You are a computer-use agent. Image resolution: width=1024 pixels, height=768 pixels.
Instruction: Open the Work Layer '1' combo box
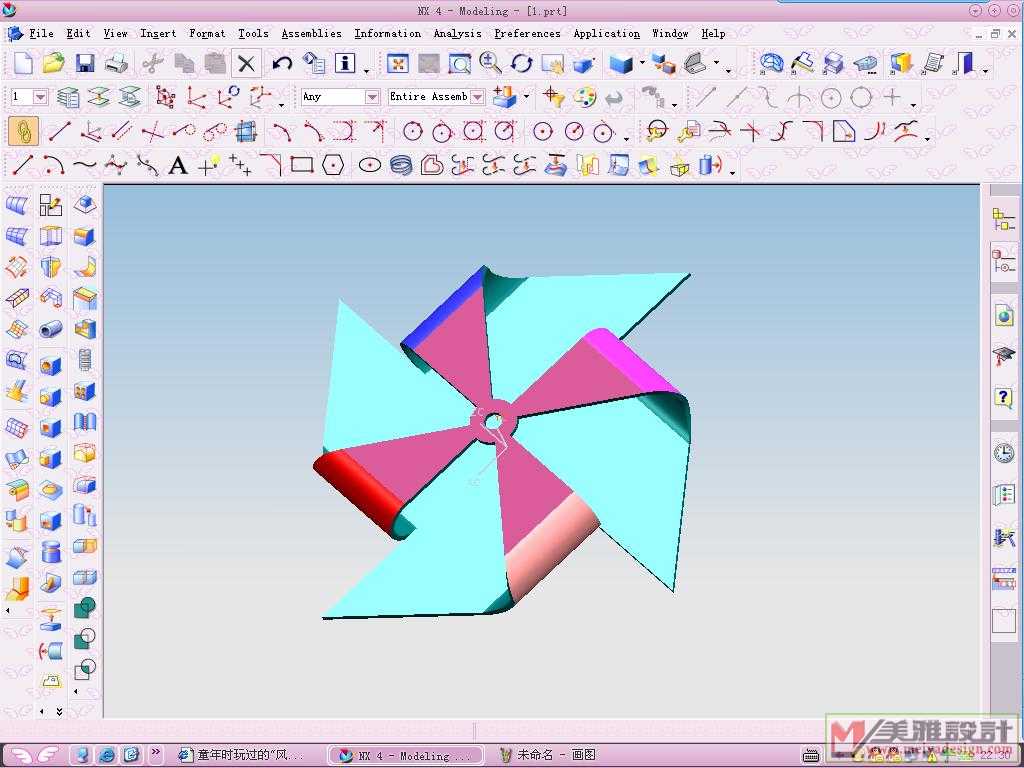pos(29,97)
